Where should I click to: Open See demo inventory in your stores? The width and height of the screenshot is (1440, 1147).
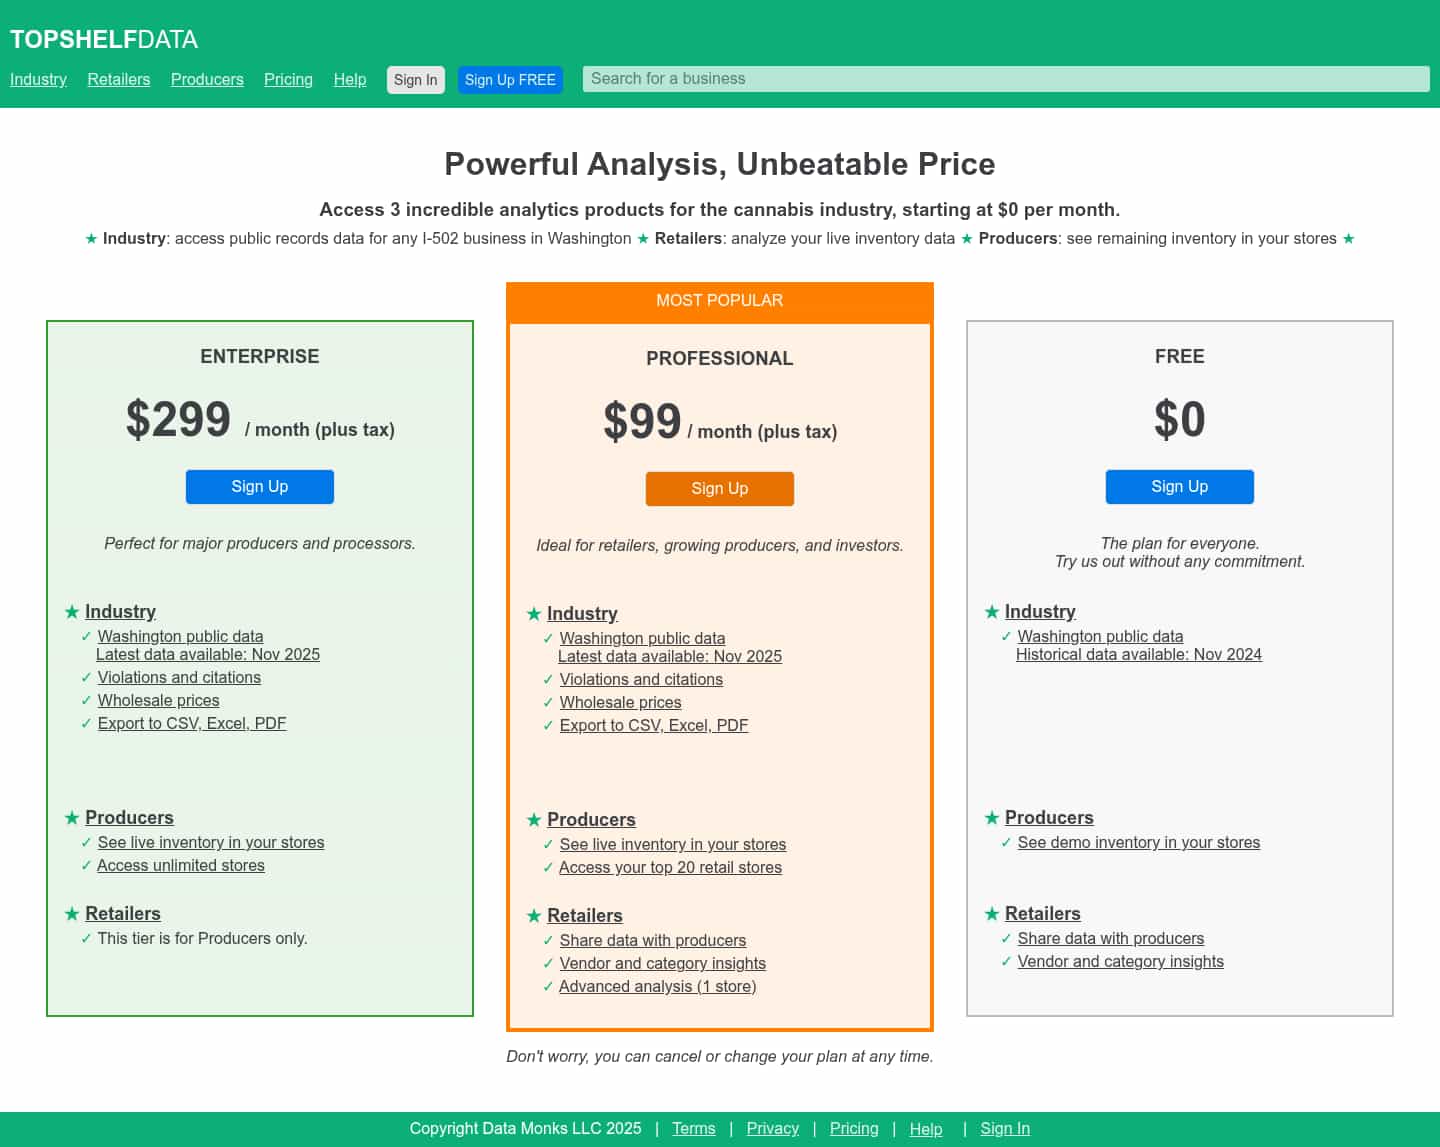pos(1138,843)
